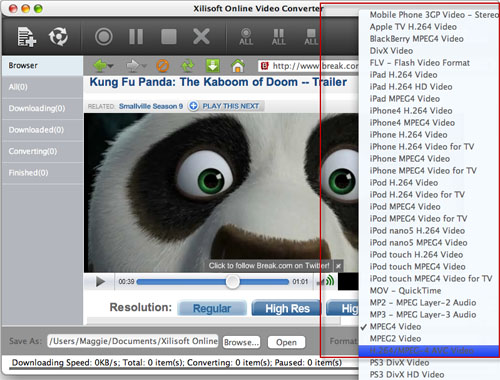The width and height of the screenshot is (500, 380).
Task: Stop the selected task
Action: (169, 36)
